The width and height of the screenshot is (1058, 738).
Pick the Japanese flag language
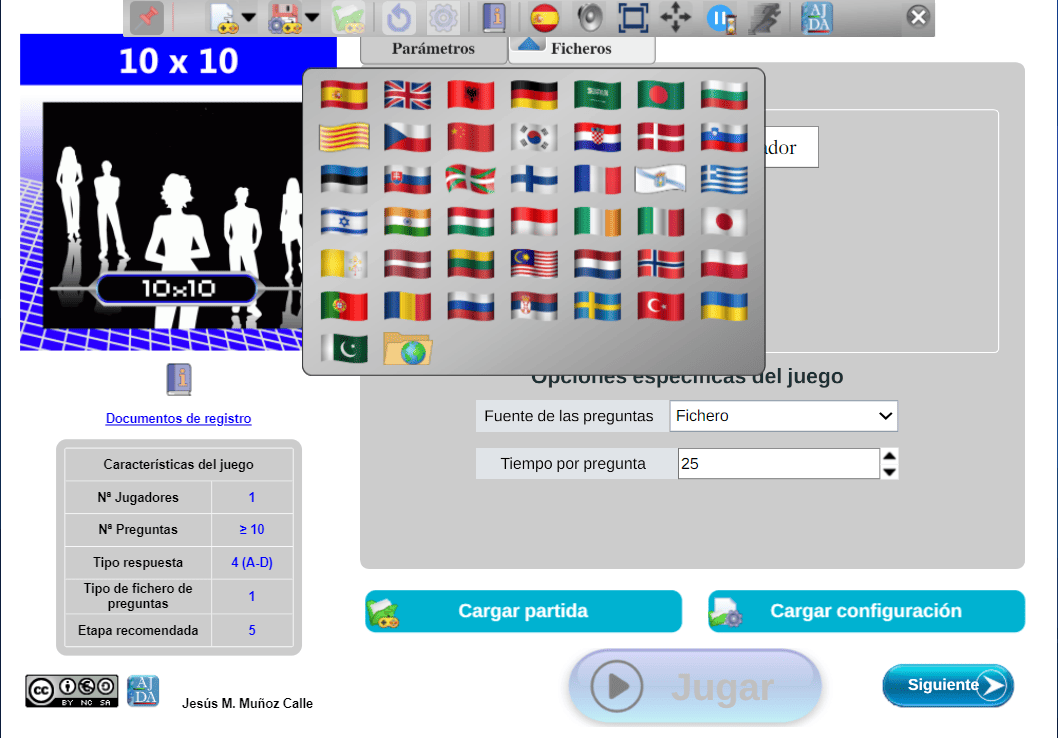pyautogui.click(x=724, y=221)
